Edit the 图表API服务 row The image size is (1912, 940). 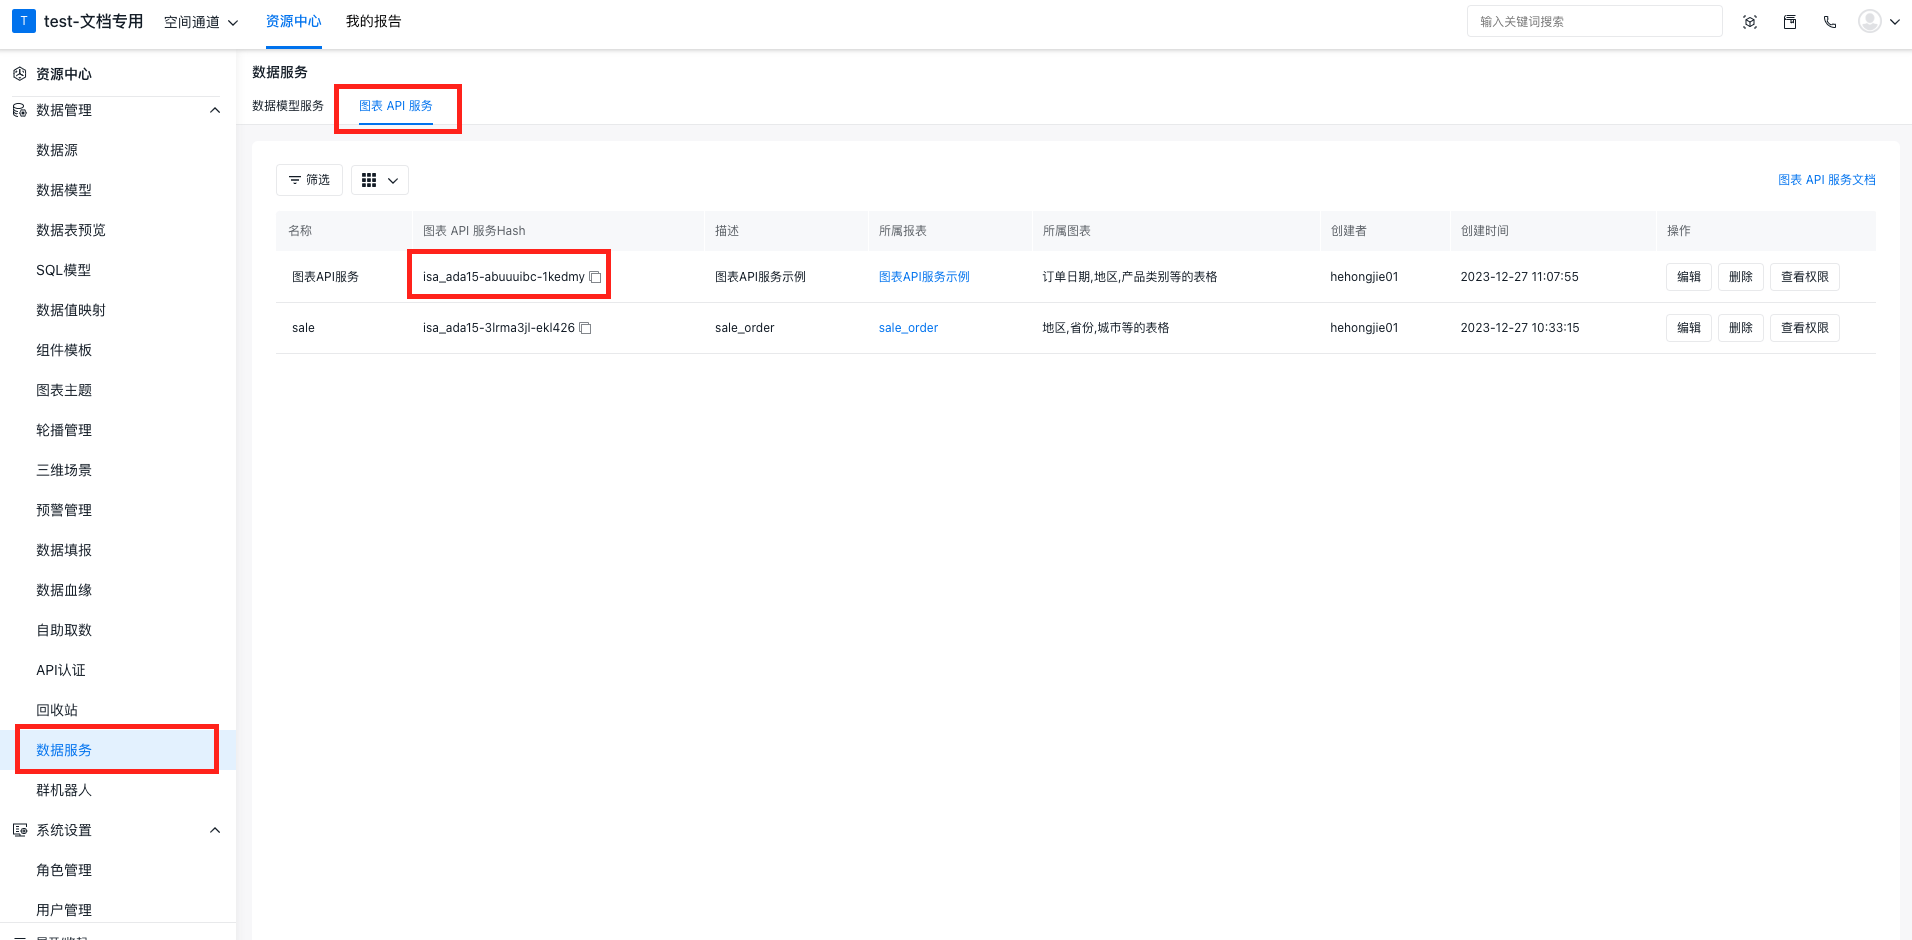[x=1688, y=277]
